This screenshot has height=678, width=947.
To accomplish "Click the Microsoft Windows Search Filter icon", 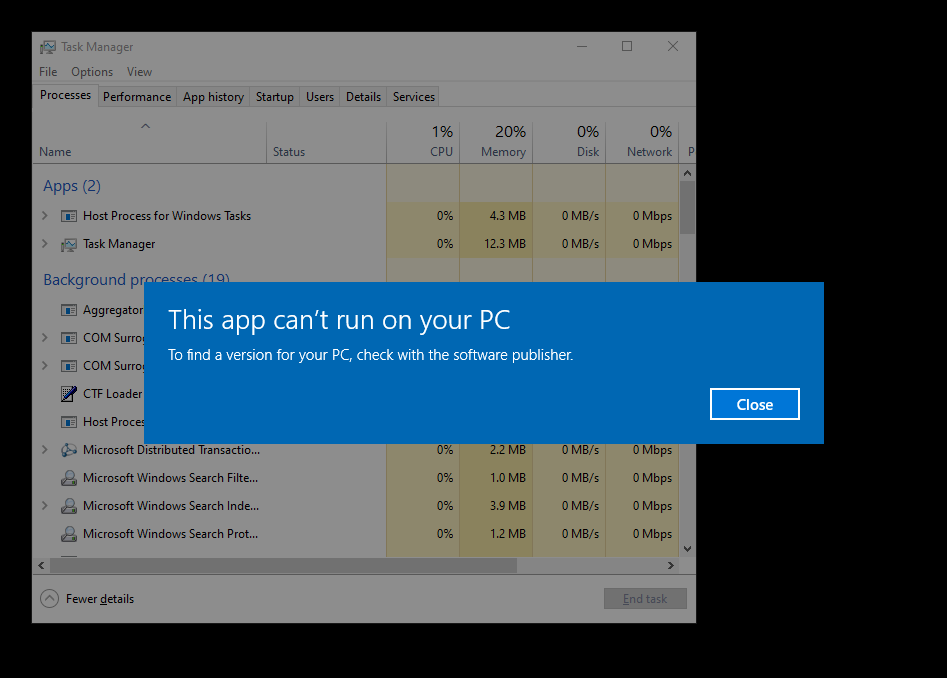I will coord(69,478).
